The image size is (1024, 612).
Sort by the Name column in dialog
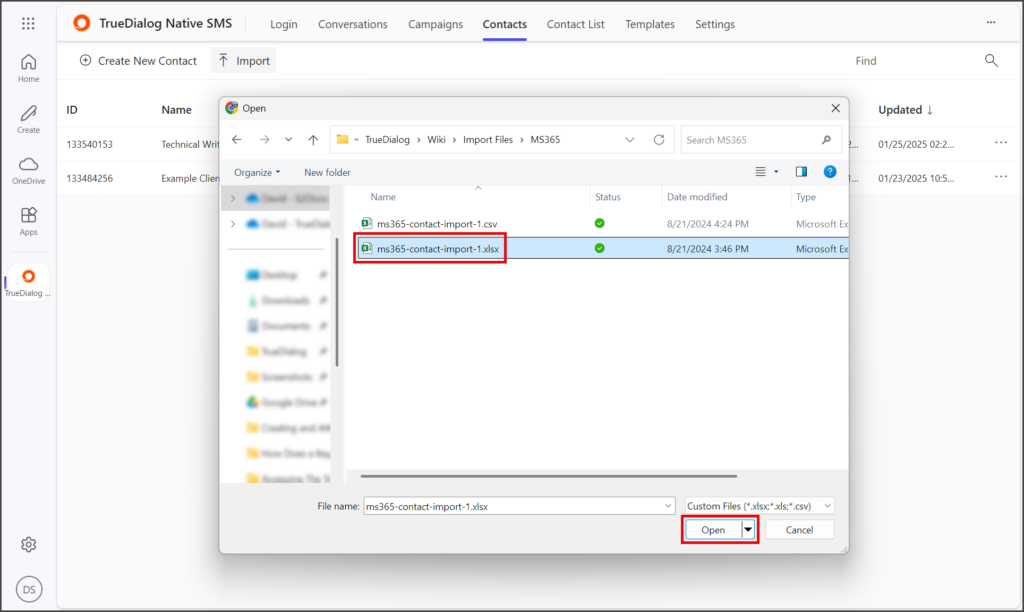383,197
